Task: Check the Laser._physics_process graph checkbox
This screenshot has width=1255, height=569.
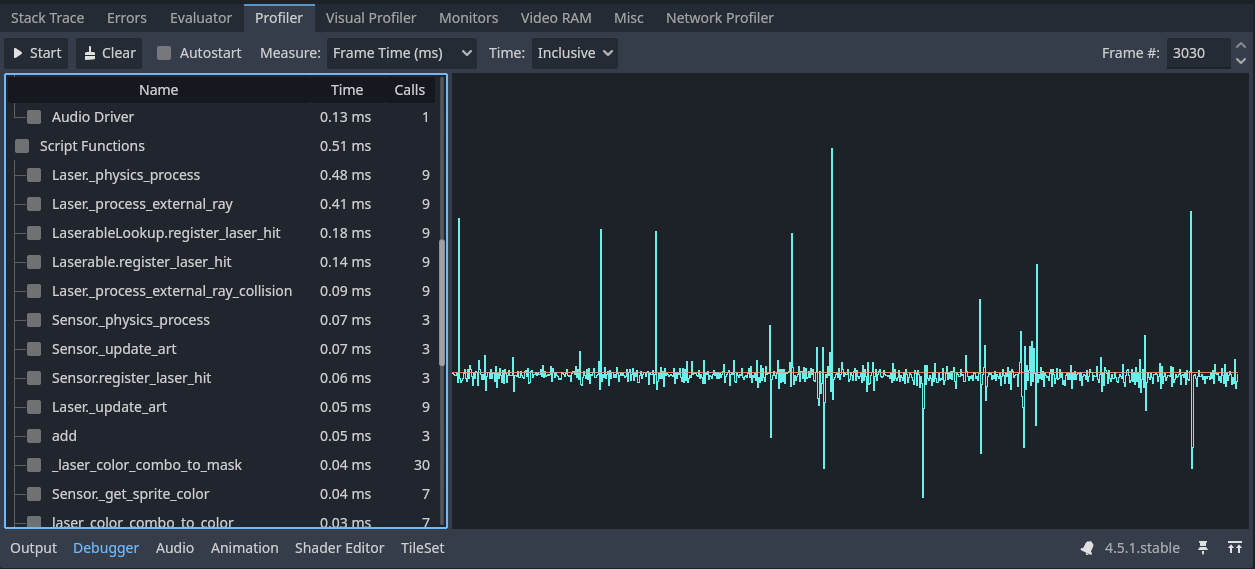Action: (34, 175)
